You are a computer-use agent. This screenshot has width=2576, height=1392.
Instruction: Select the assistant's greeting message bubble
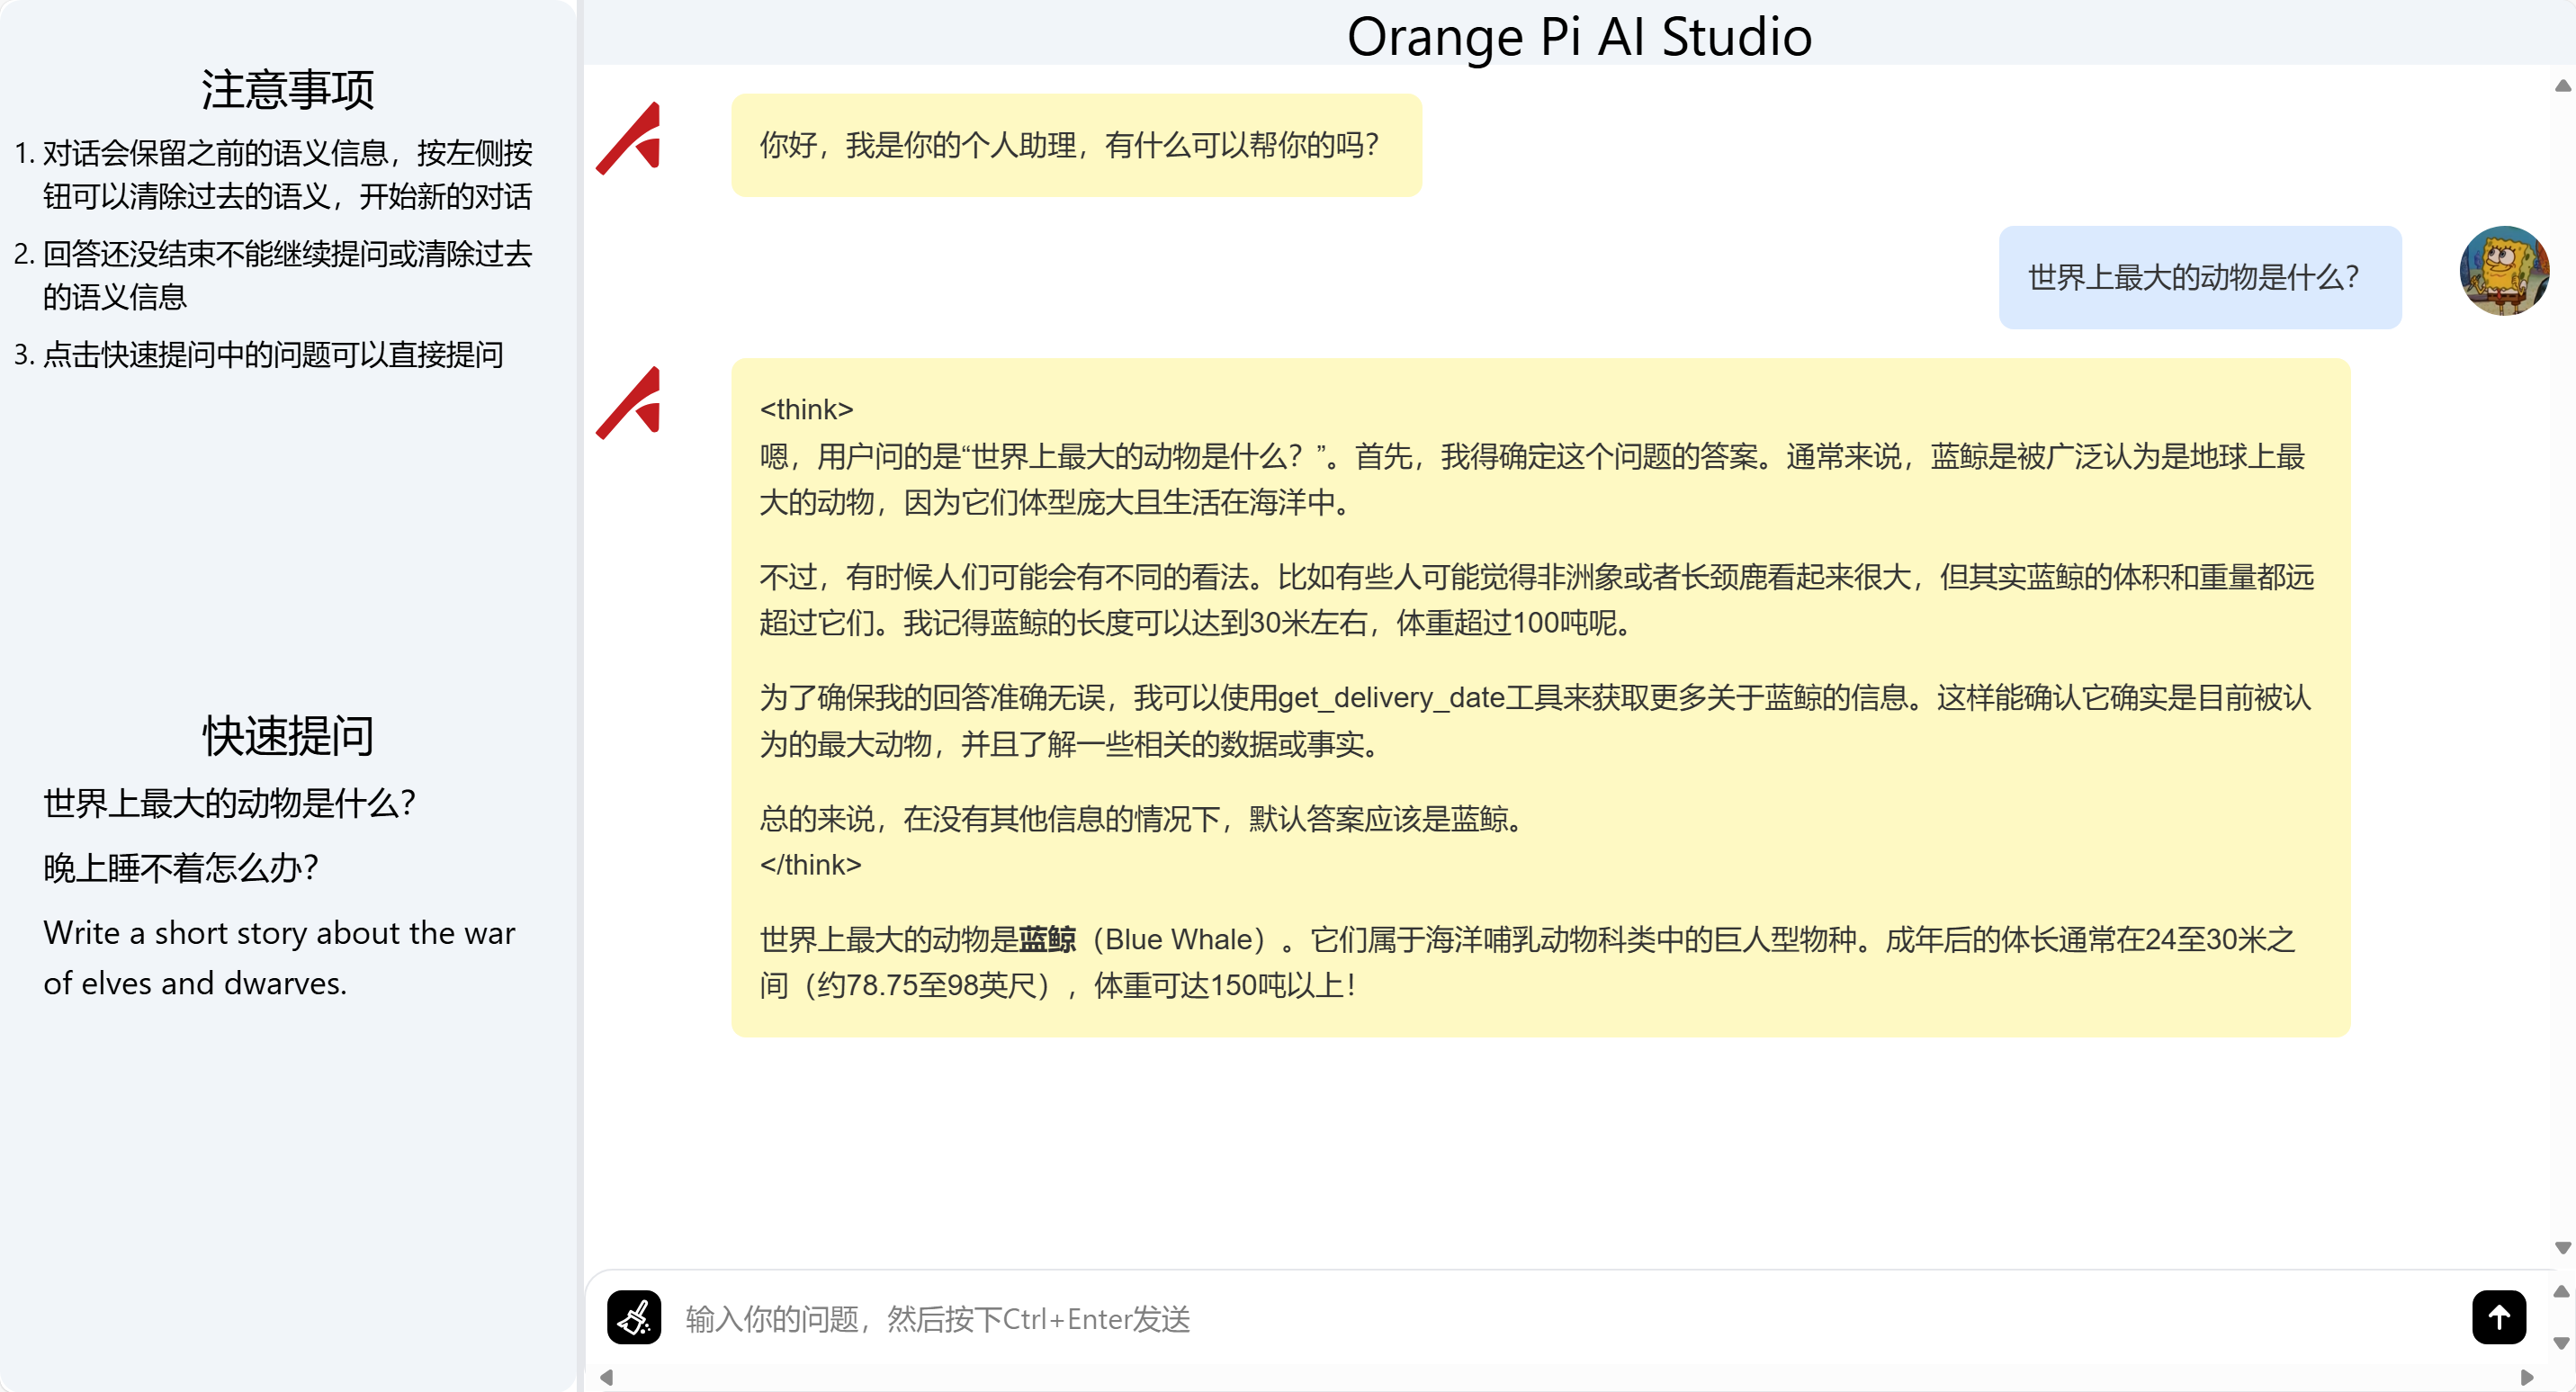pyautogui.click(x=1076, y=145)
